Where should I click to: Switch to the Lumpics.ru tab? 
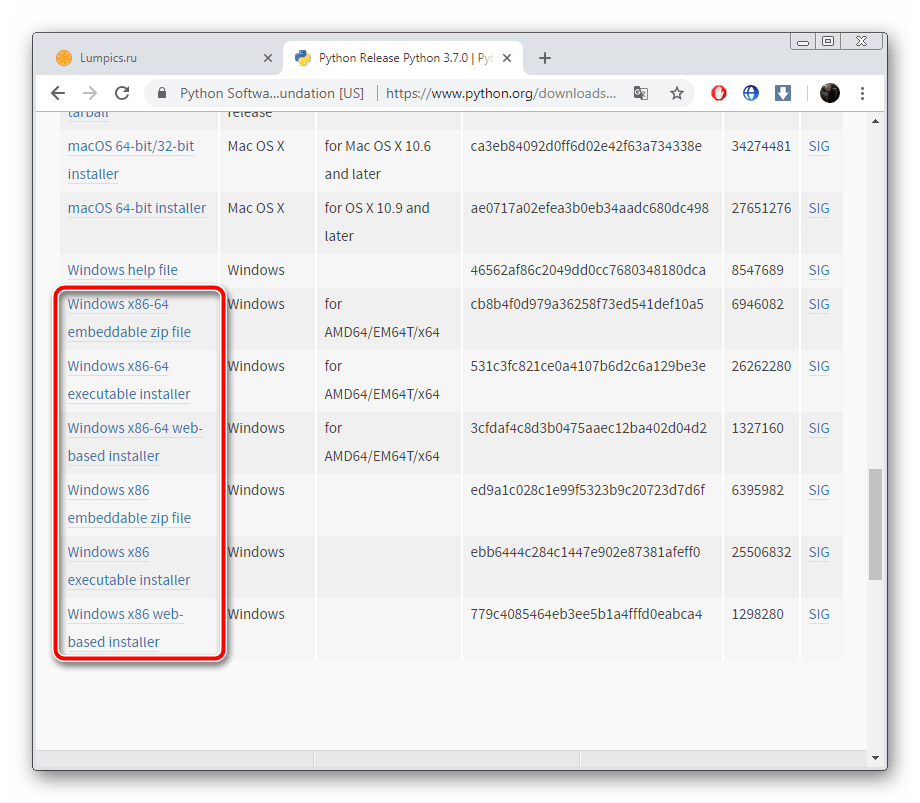tap(158, 58)
